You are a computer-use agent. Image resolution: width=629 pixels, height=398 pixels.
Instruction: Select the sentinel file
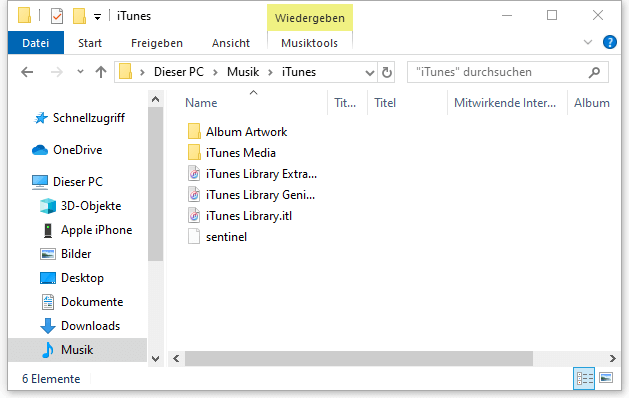click(x=226, y=237)
